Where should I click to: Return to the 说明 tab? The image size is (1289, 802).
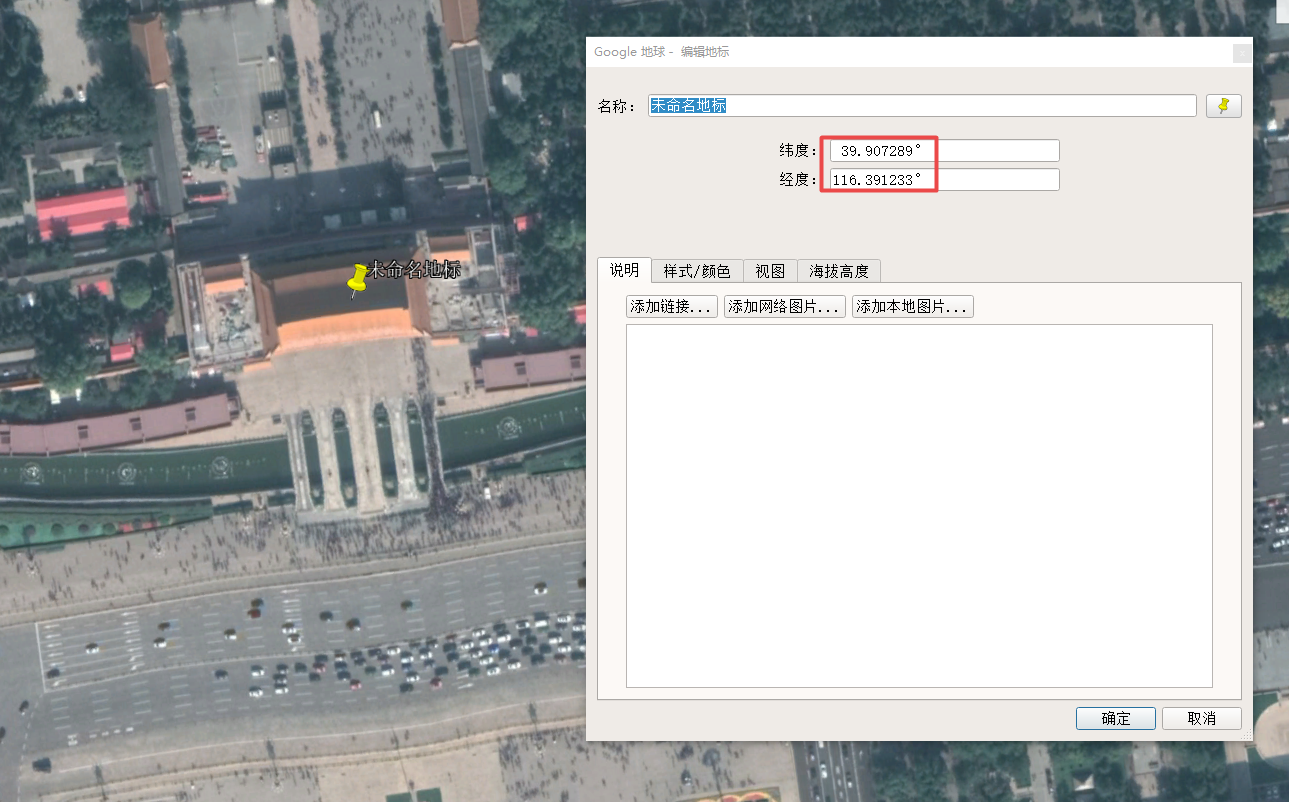(x=624, y=270)
